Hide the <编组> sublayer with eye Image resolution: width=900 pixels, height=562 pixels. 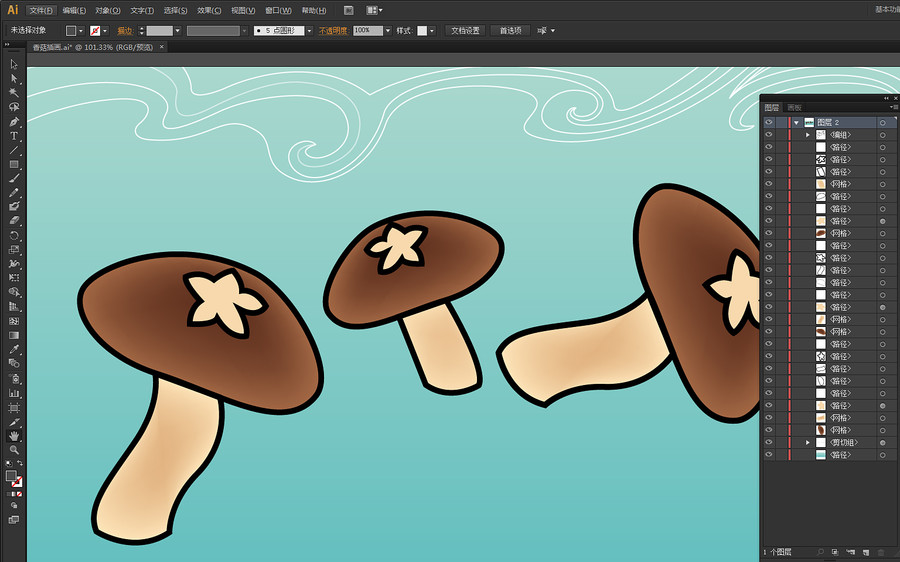pos(769,135)
